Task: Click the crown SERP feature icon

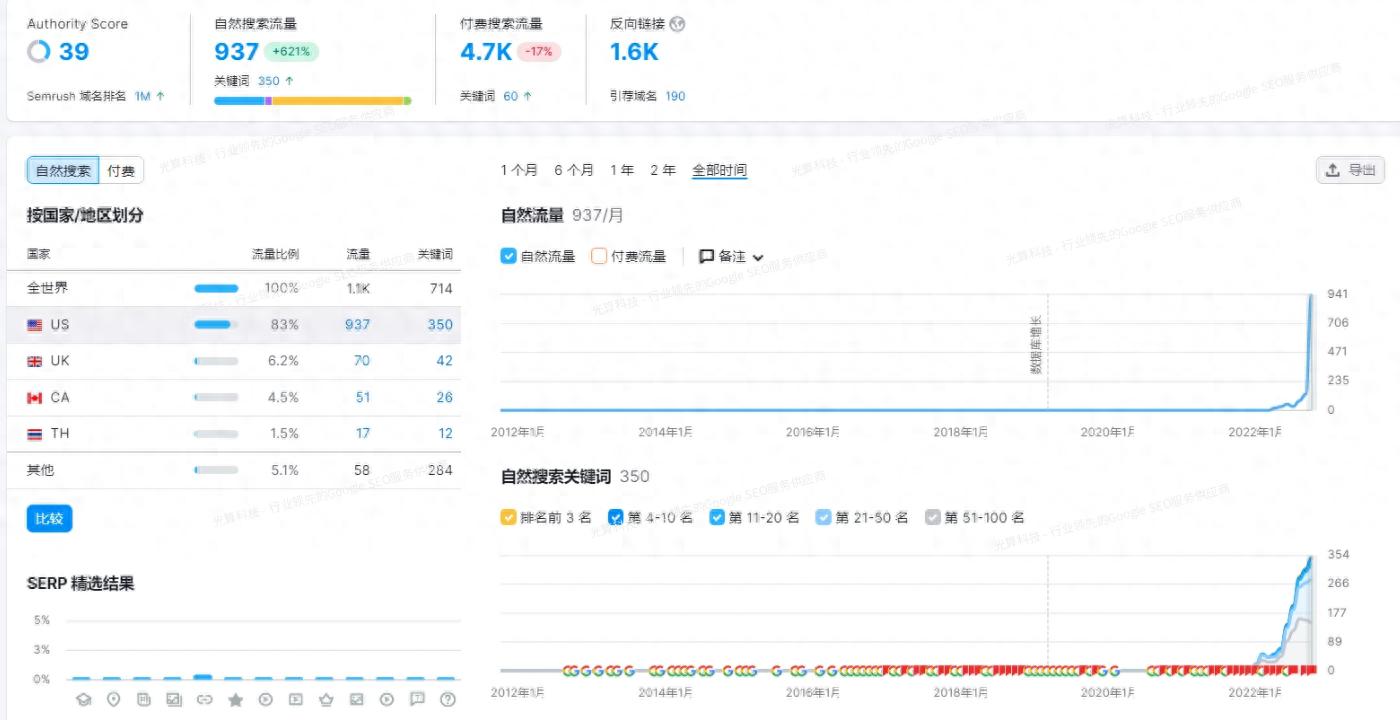Action: 326,700
